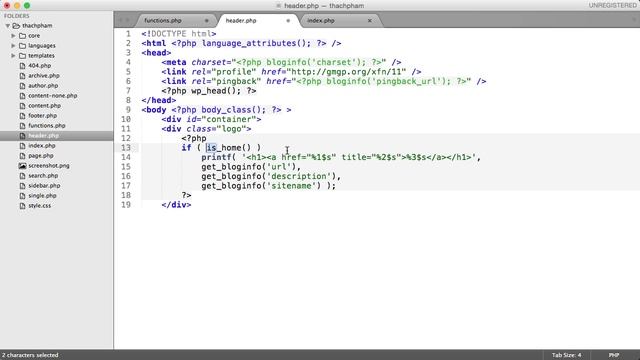Click the content-none.php file icon
This screenshot has width=640, height=360.
(22, 96)
